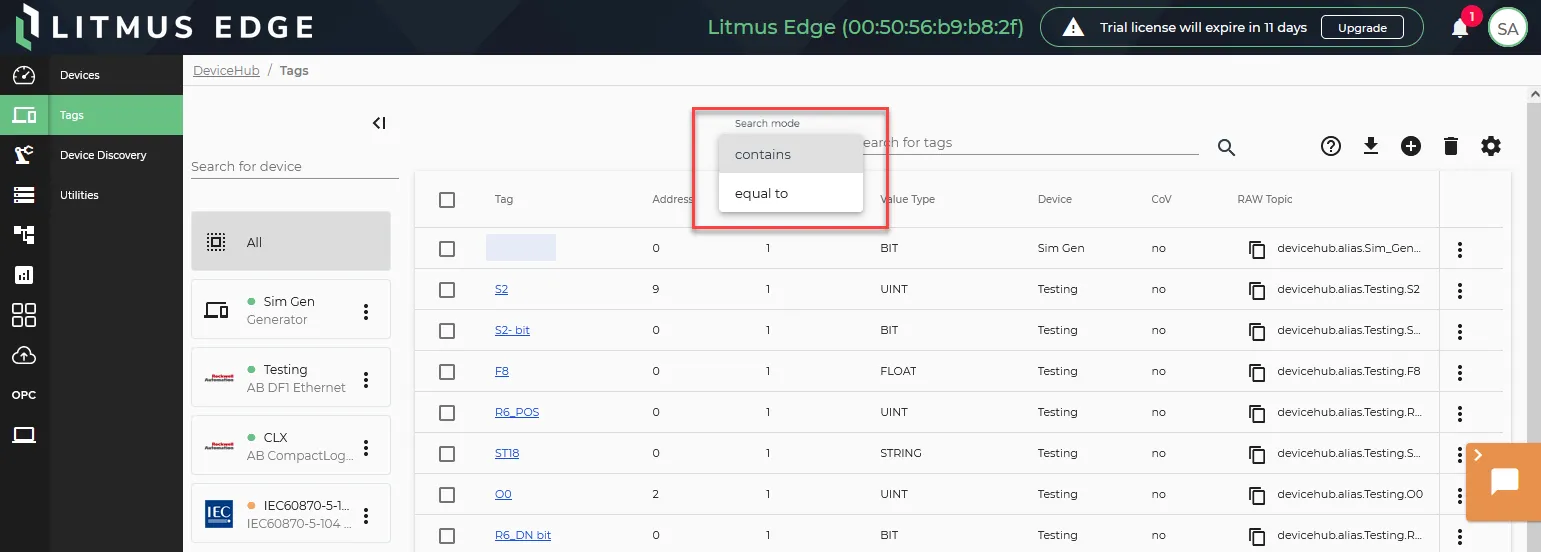Click the page vertical scrollbar
The width and height of the screenshot is (1541, 552).
pyautogui.click(x=1534, y=318)
